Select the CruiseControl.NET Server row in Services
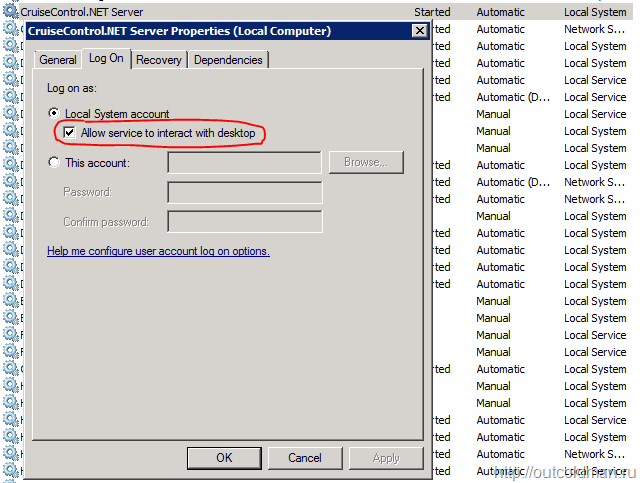644x483 pixels. click(325, 12)
